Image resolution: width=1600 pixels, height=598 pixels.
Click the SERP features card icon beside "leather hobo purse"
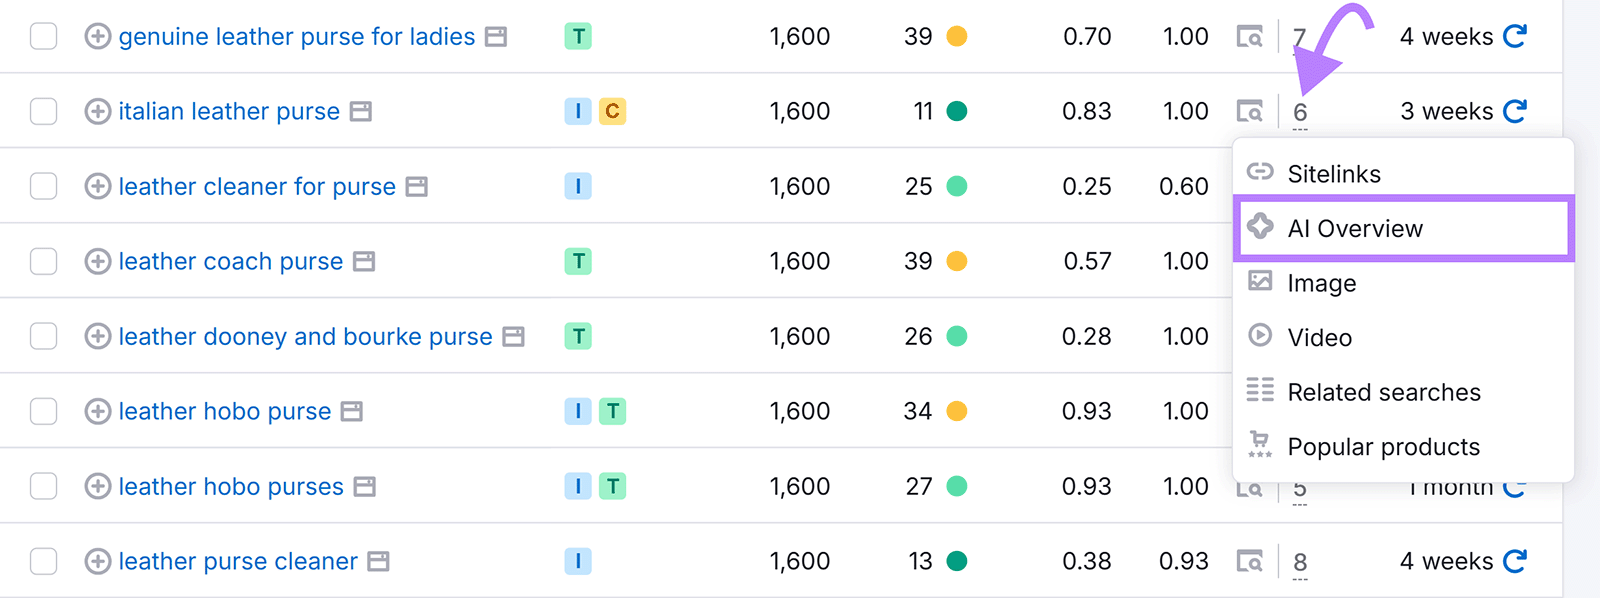pyautogui.click(x=352, y=411)
